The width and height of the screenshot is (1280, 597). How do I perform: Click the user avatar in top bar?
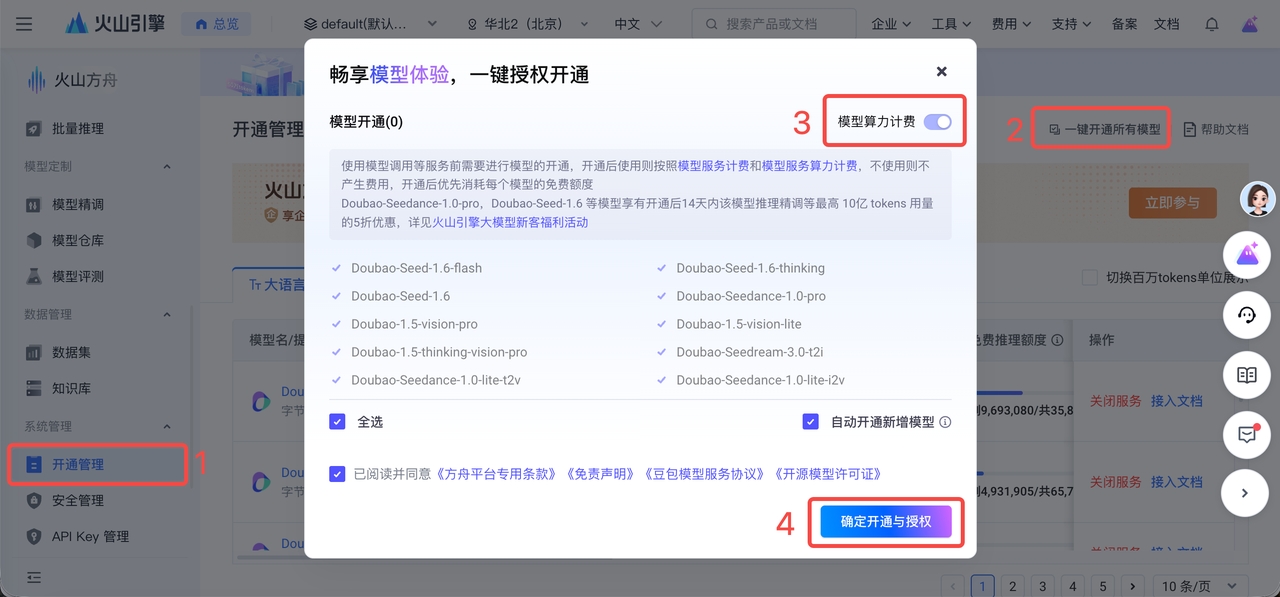coord(1250,24)
